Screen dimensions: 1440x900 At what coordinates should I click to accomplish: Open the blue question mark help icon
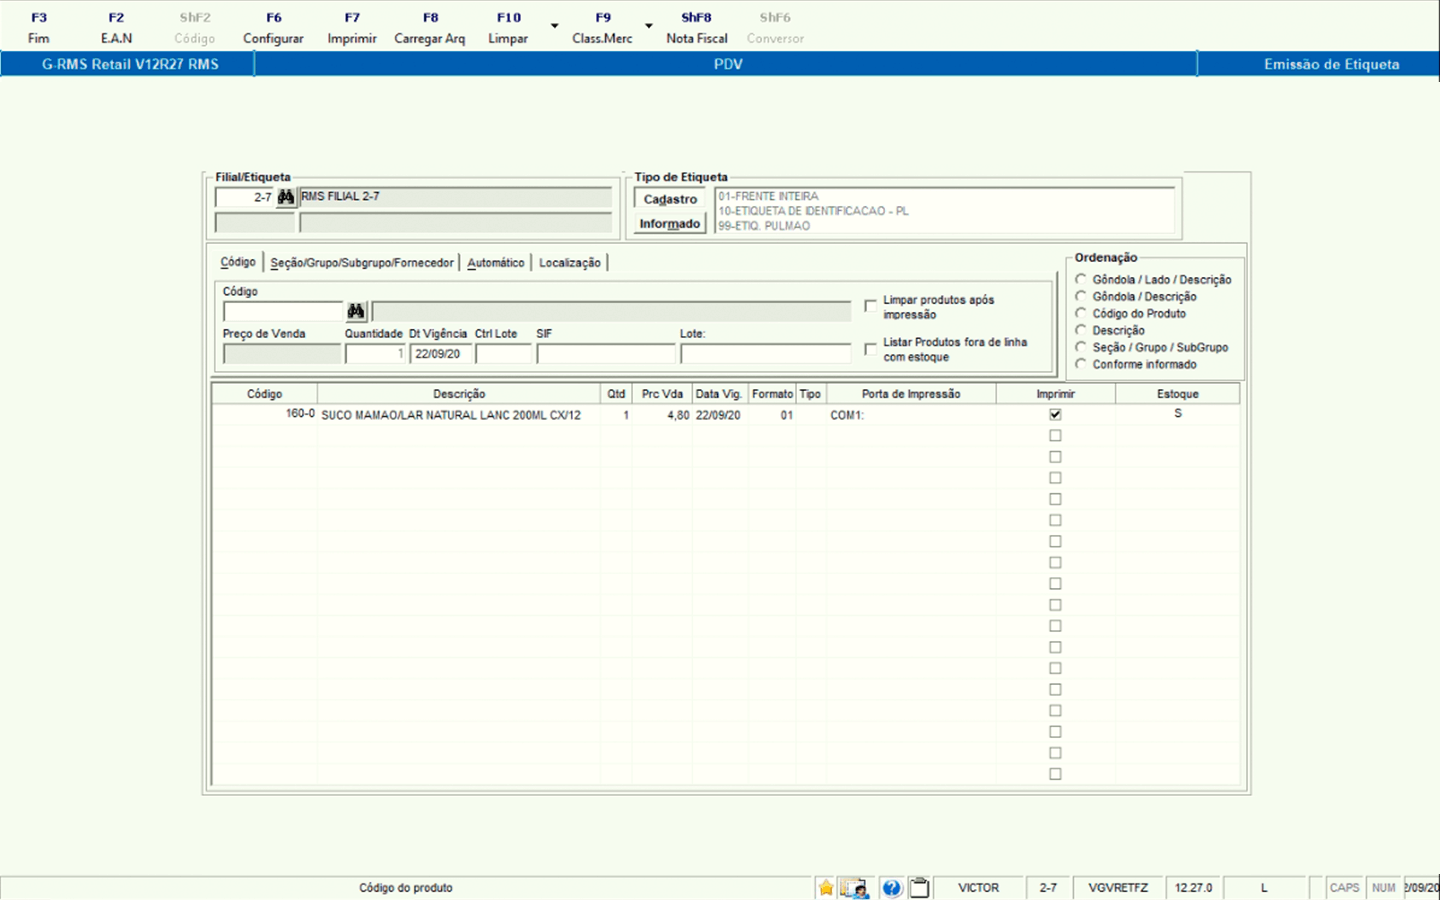(892, 888)
